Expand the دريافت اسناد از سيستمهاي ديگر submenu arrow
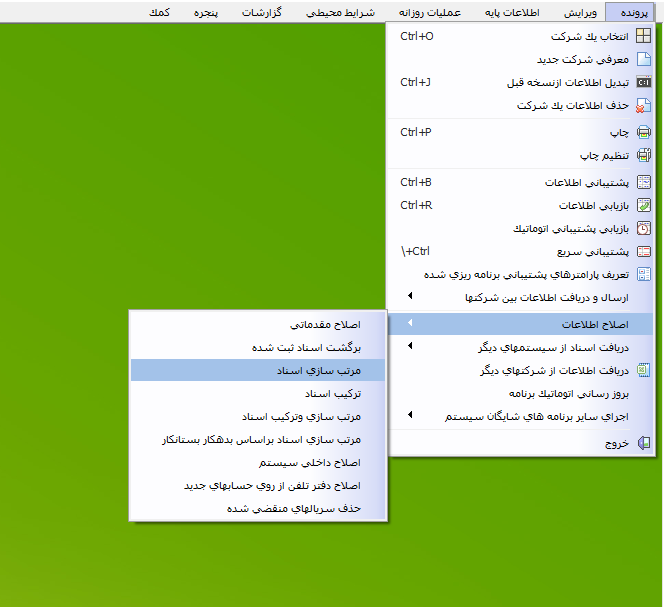 (410, 346)
